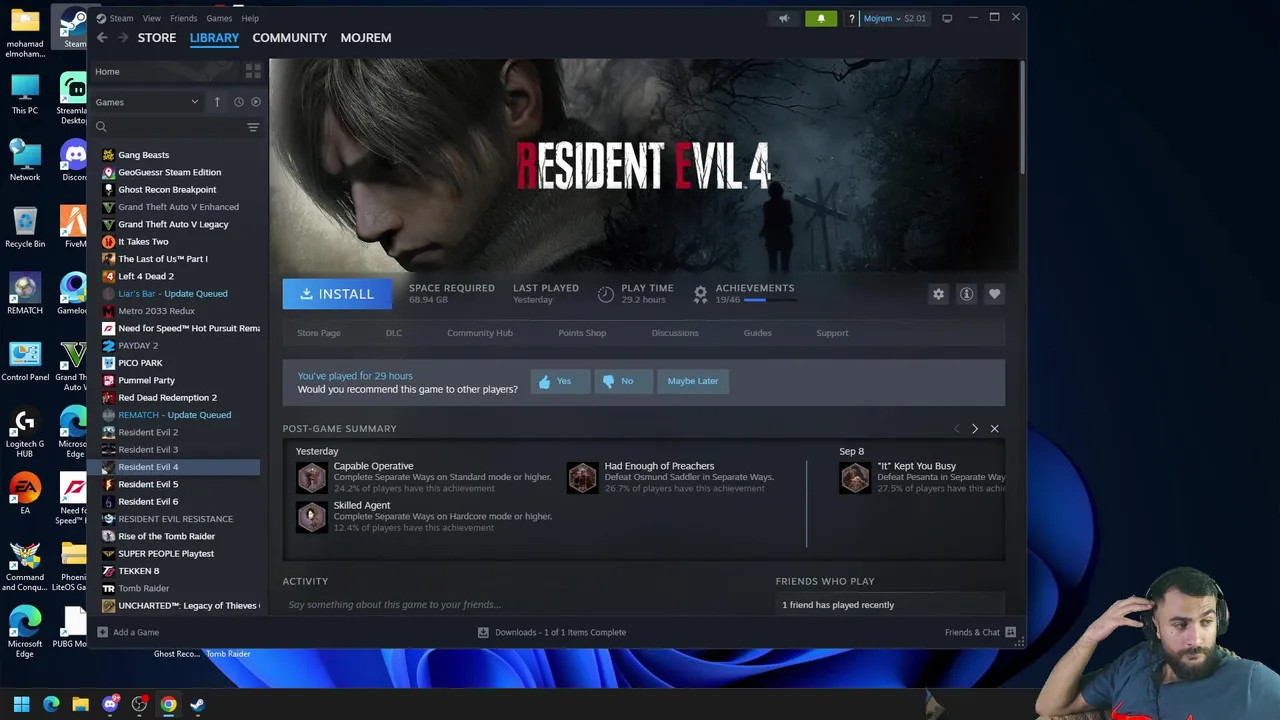Viewport: 1280px width, 720px height.
Task: Open the MOJREM profile tab
Action: 366,38
